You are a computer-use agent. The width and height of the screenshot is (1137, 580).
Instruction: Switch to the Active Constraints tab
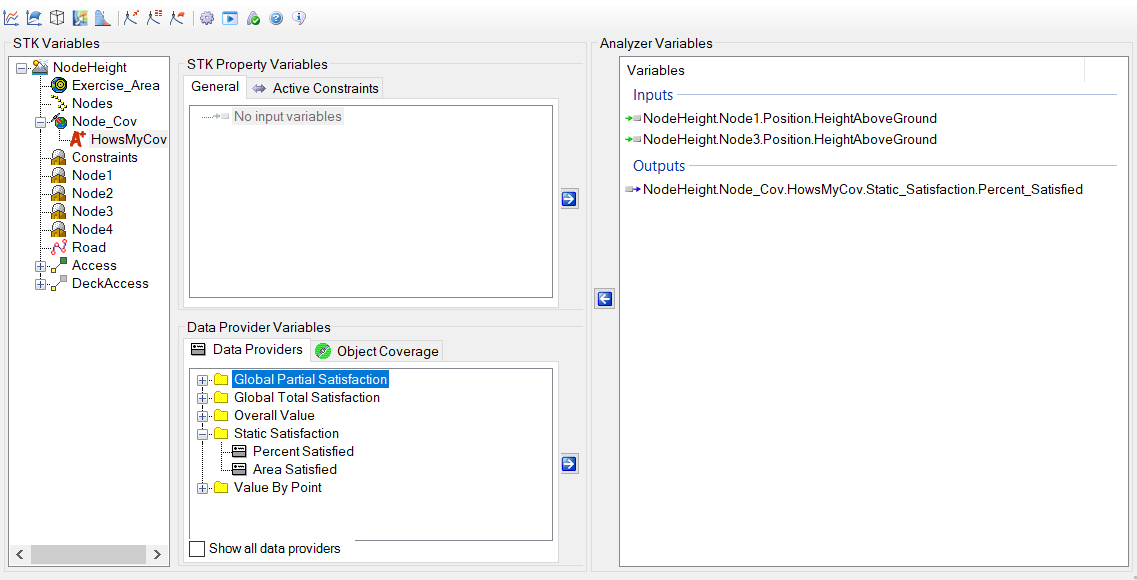pos(315,88)
